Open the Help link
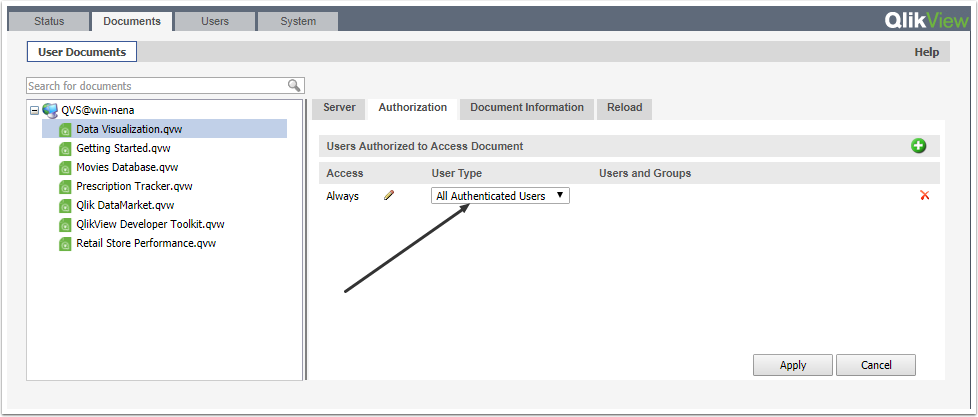The image size is (978, 417). [926, 52]
